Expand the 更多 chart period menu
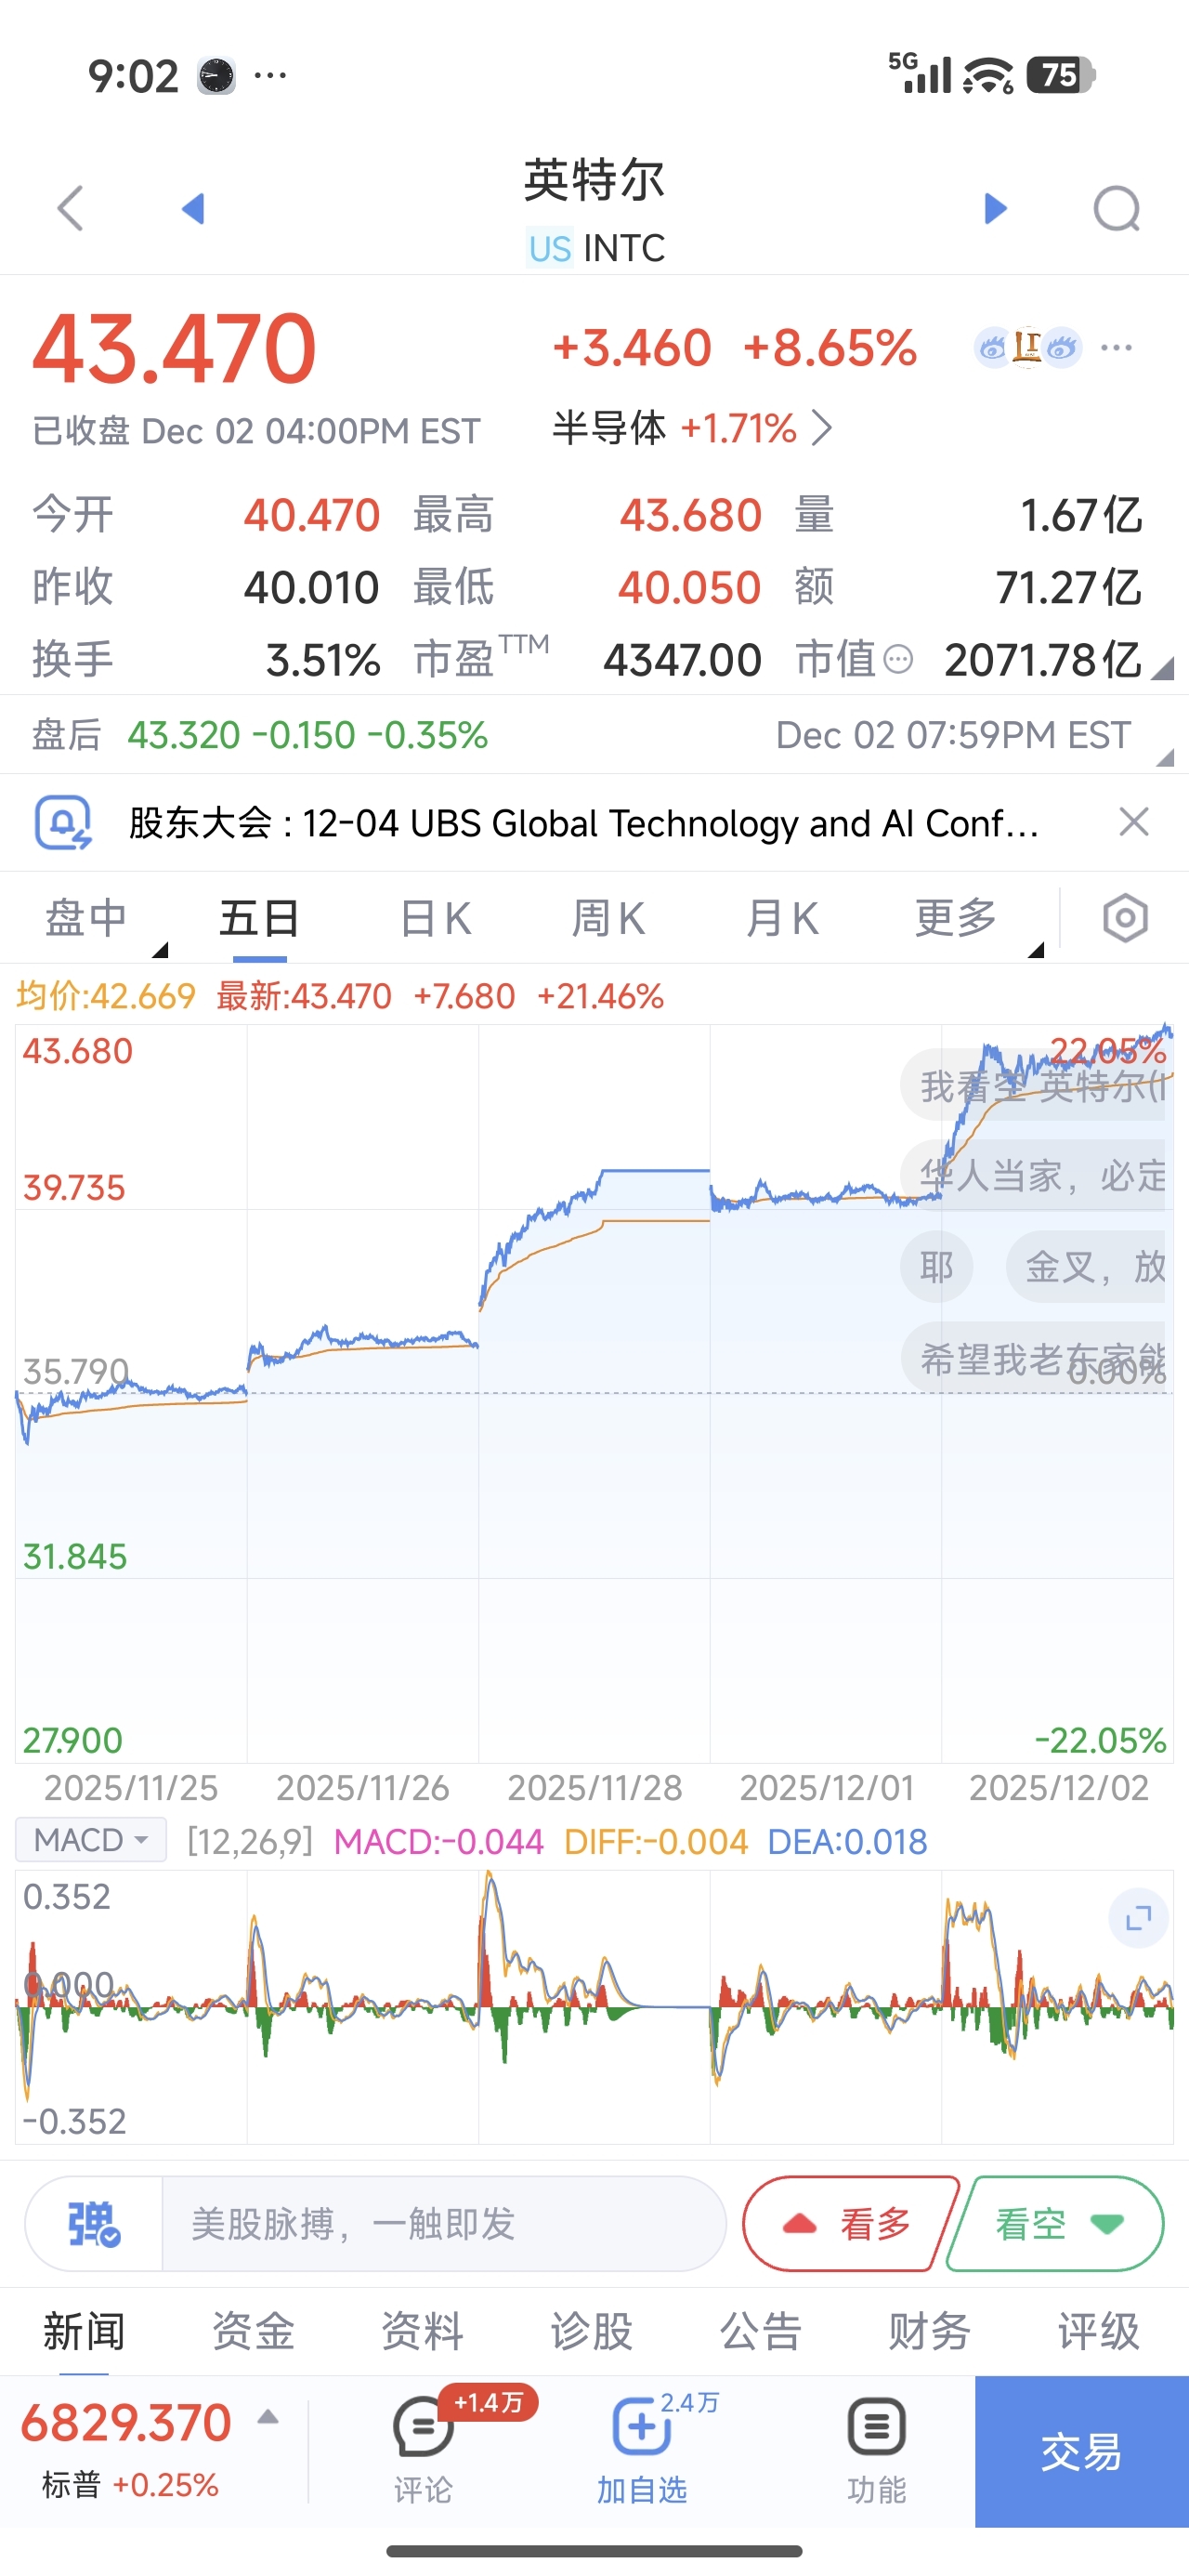Screen dimensions: 1189x2576 click(956, 918)
